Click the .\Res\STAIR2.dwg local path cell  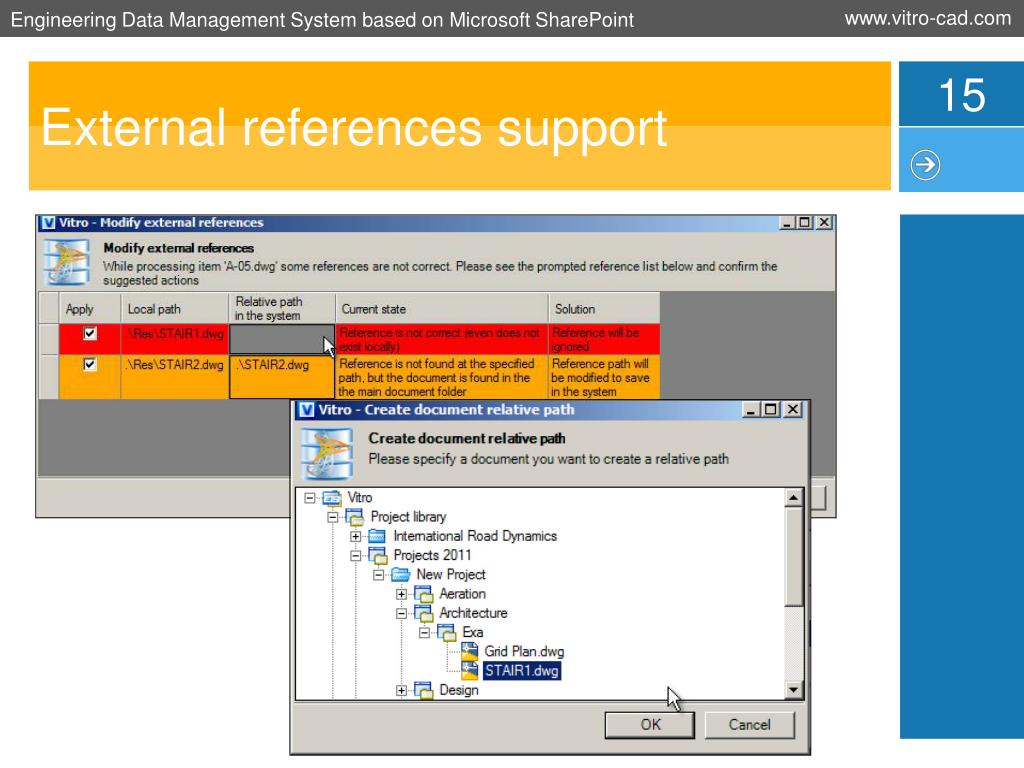[x=174, y=377]
